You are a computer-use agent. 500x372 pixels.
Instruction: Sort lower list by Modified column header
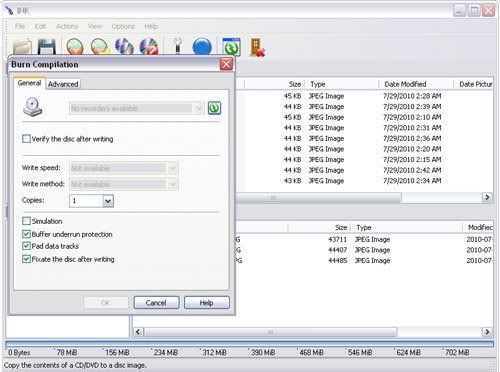click(x=479, y=227)
